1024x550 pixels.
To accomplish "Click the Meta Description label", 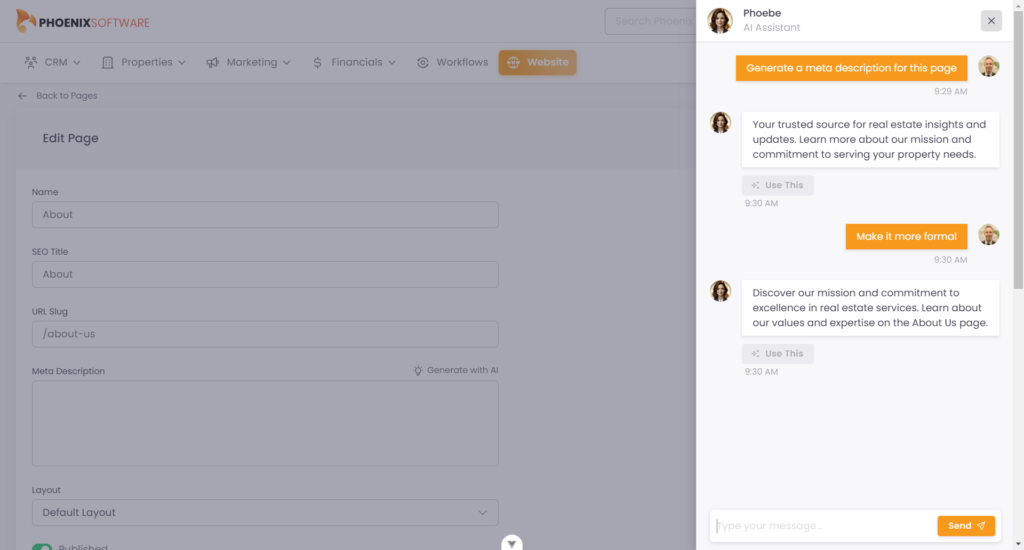I will pos(69,371).
